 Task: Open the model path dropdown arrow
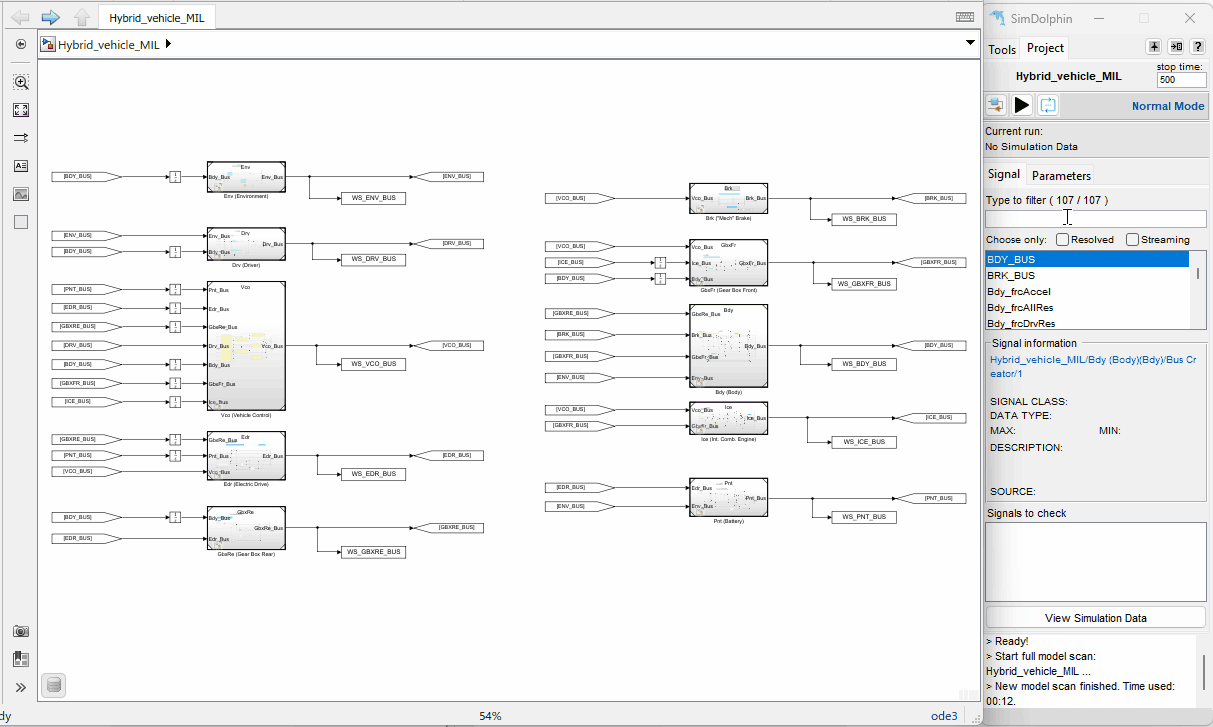[970, 43]
